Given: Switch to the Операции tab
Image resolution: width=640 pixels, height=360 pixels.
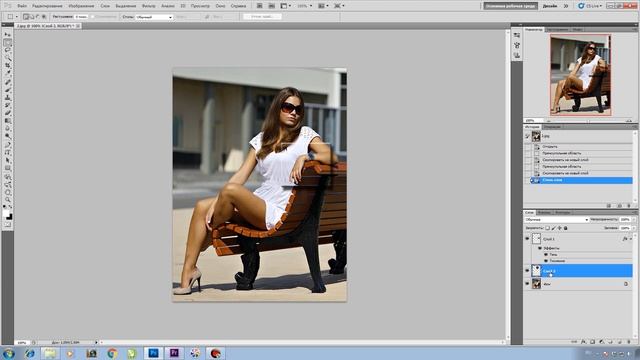Looking at the screenshot, I should [552, 127].
